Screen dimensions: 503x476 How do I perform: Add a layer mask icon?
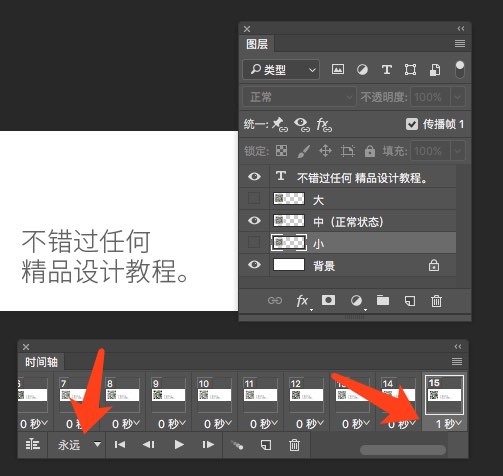pos(328,300)
